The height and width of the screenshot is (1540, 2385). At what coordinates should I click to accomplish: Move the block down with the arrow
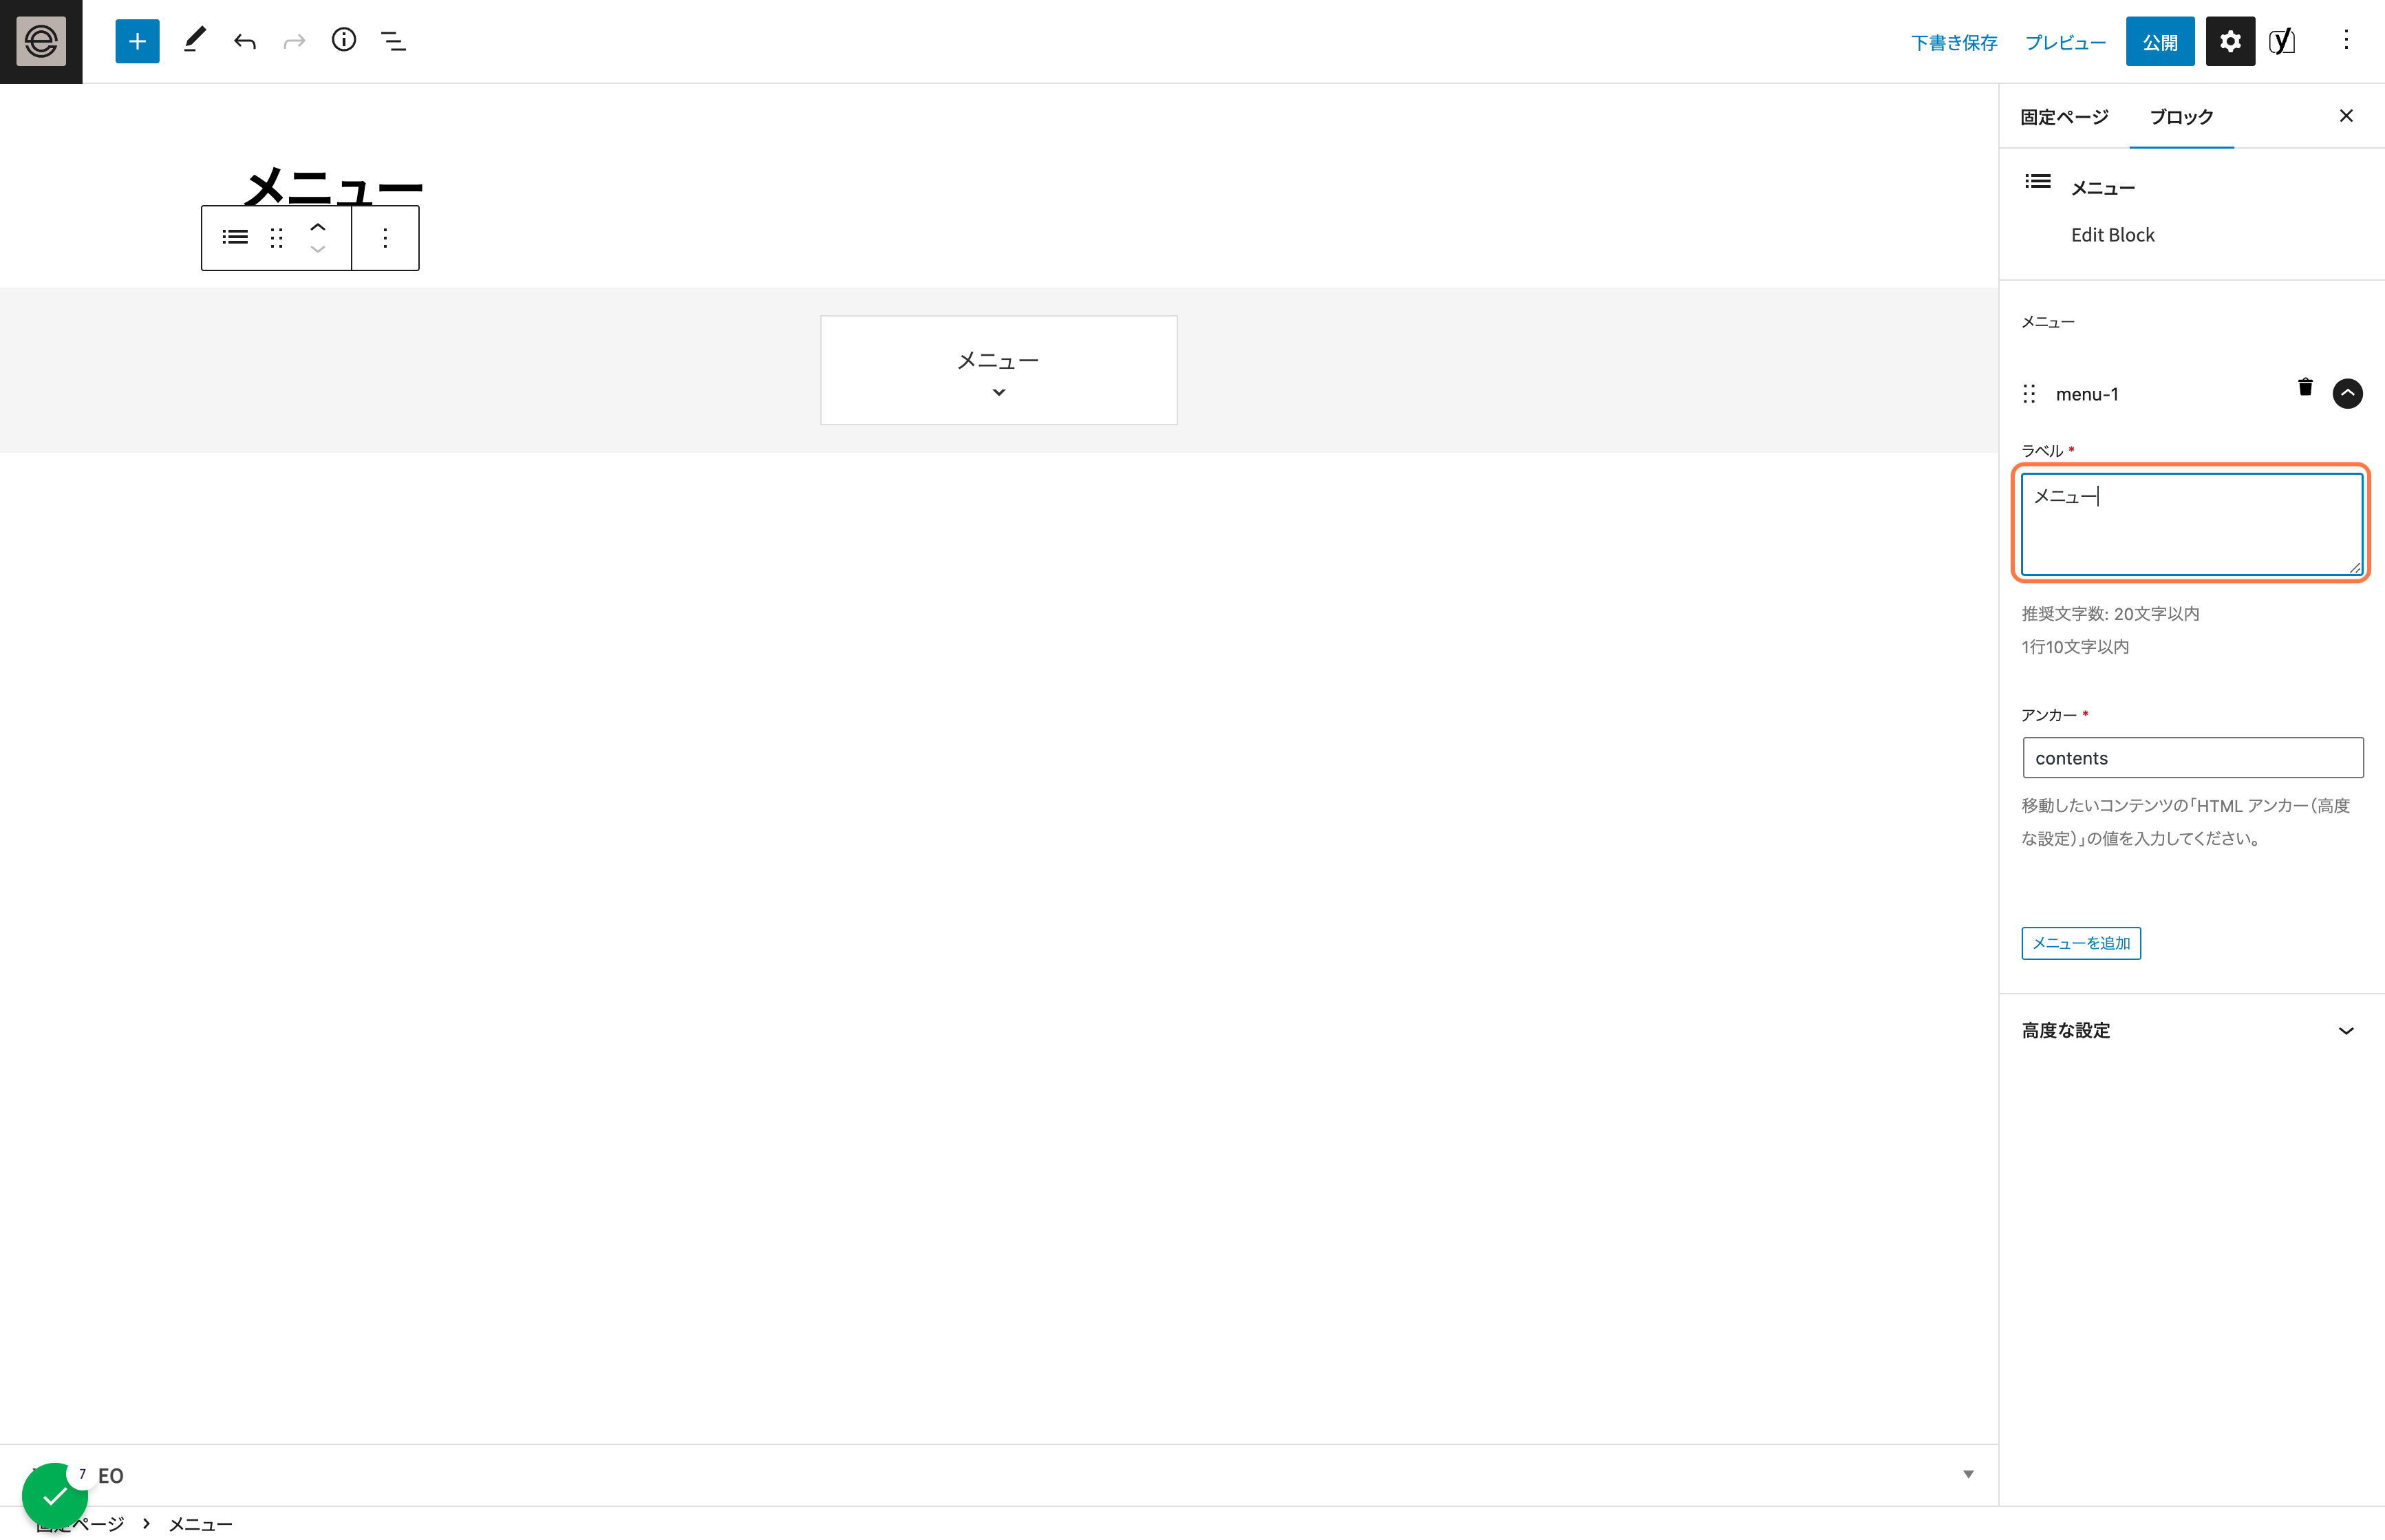pos(318,249)
